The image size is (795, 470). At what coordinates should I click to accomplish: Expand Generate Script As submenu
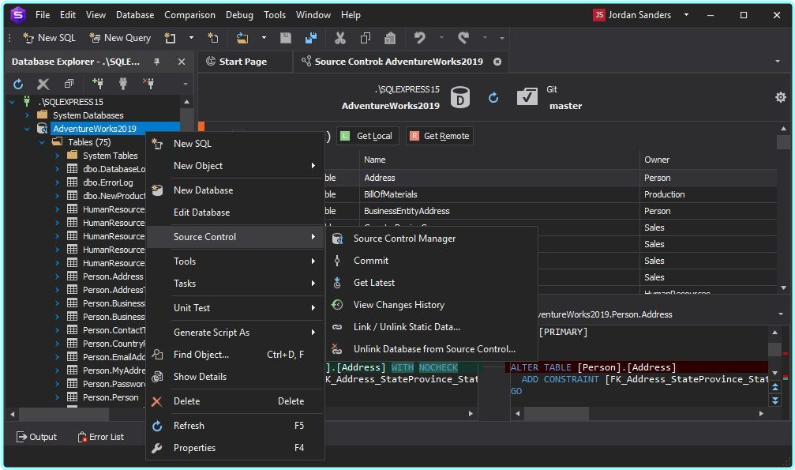235,333
